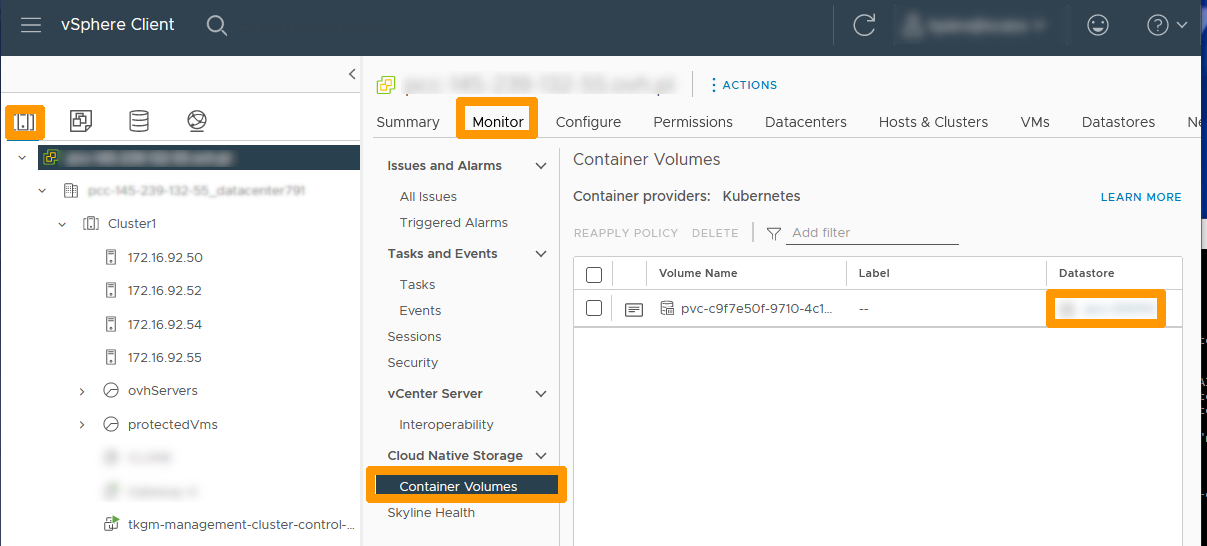The height and width of the screenshot is (546, 1207).
Task: Open Interoperability
Action: pos(447,425)
